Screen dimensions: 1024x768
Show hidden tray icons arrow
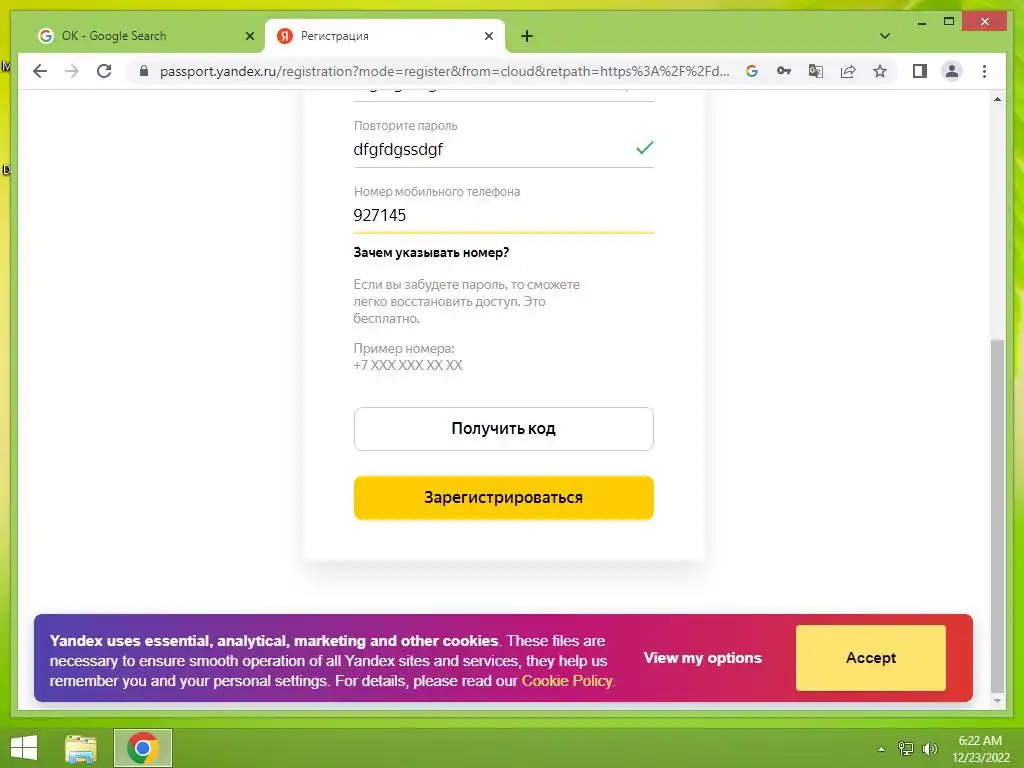[x=881, y=748]
